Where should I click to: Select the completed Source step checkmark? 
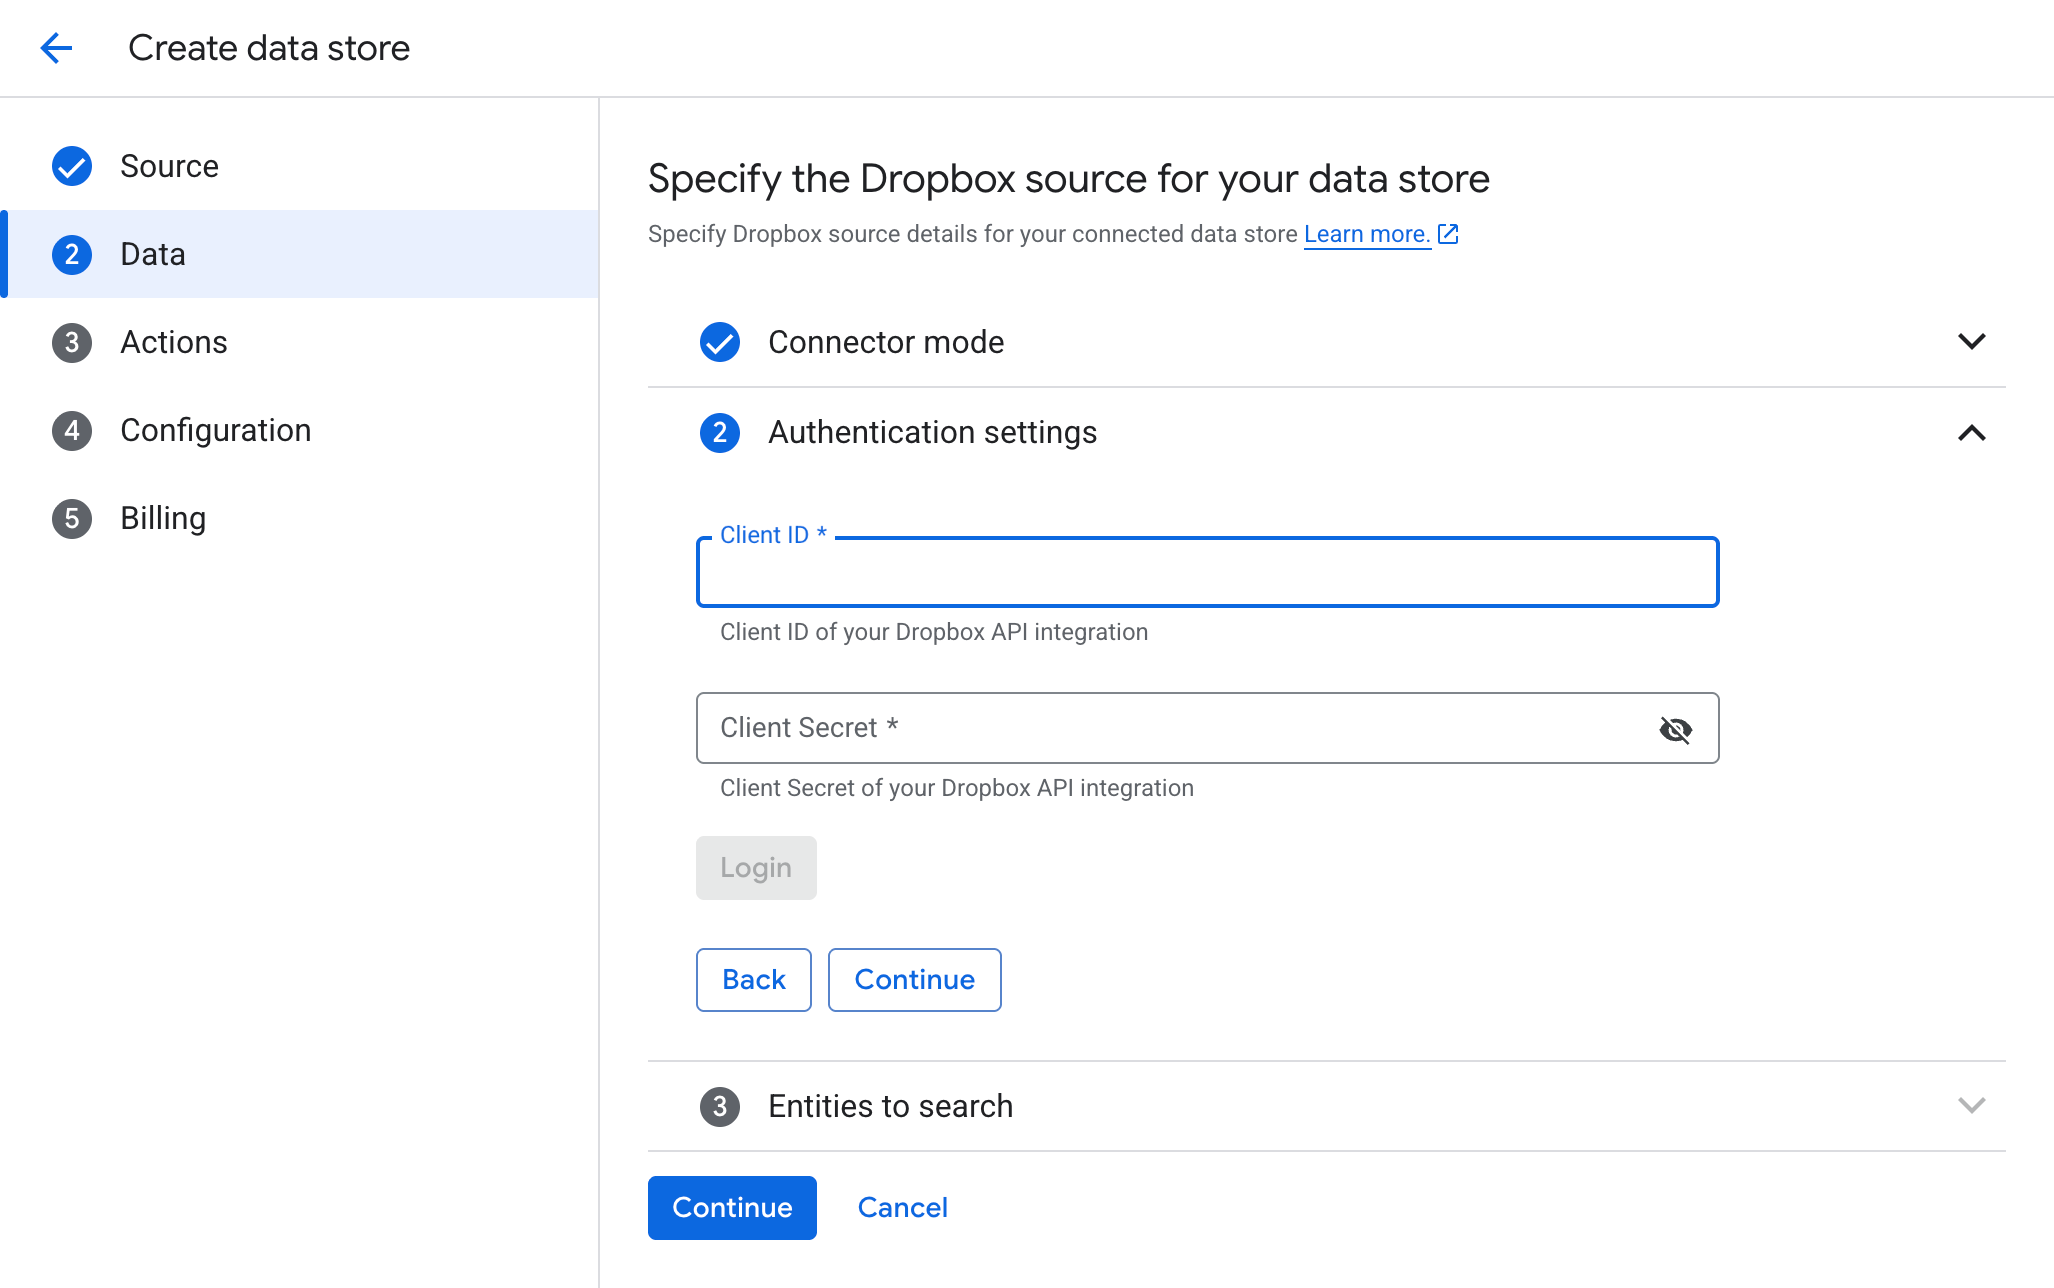coord(71,166)
